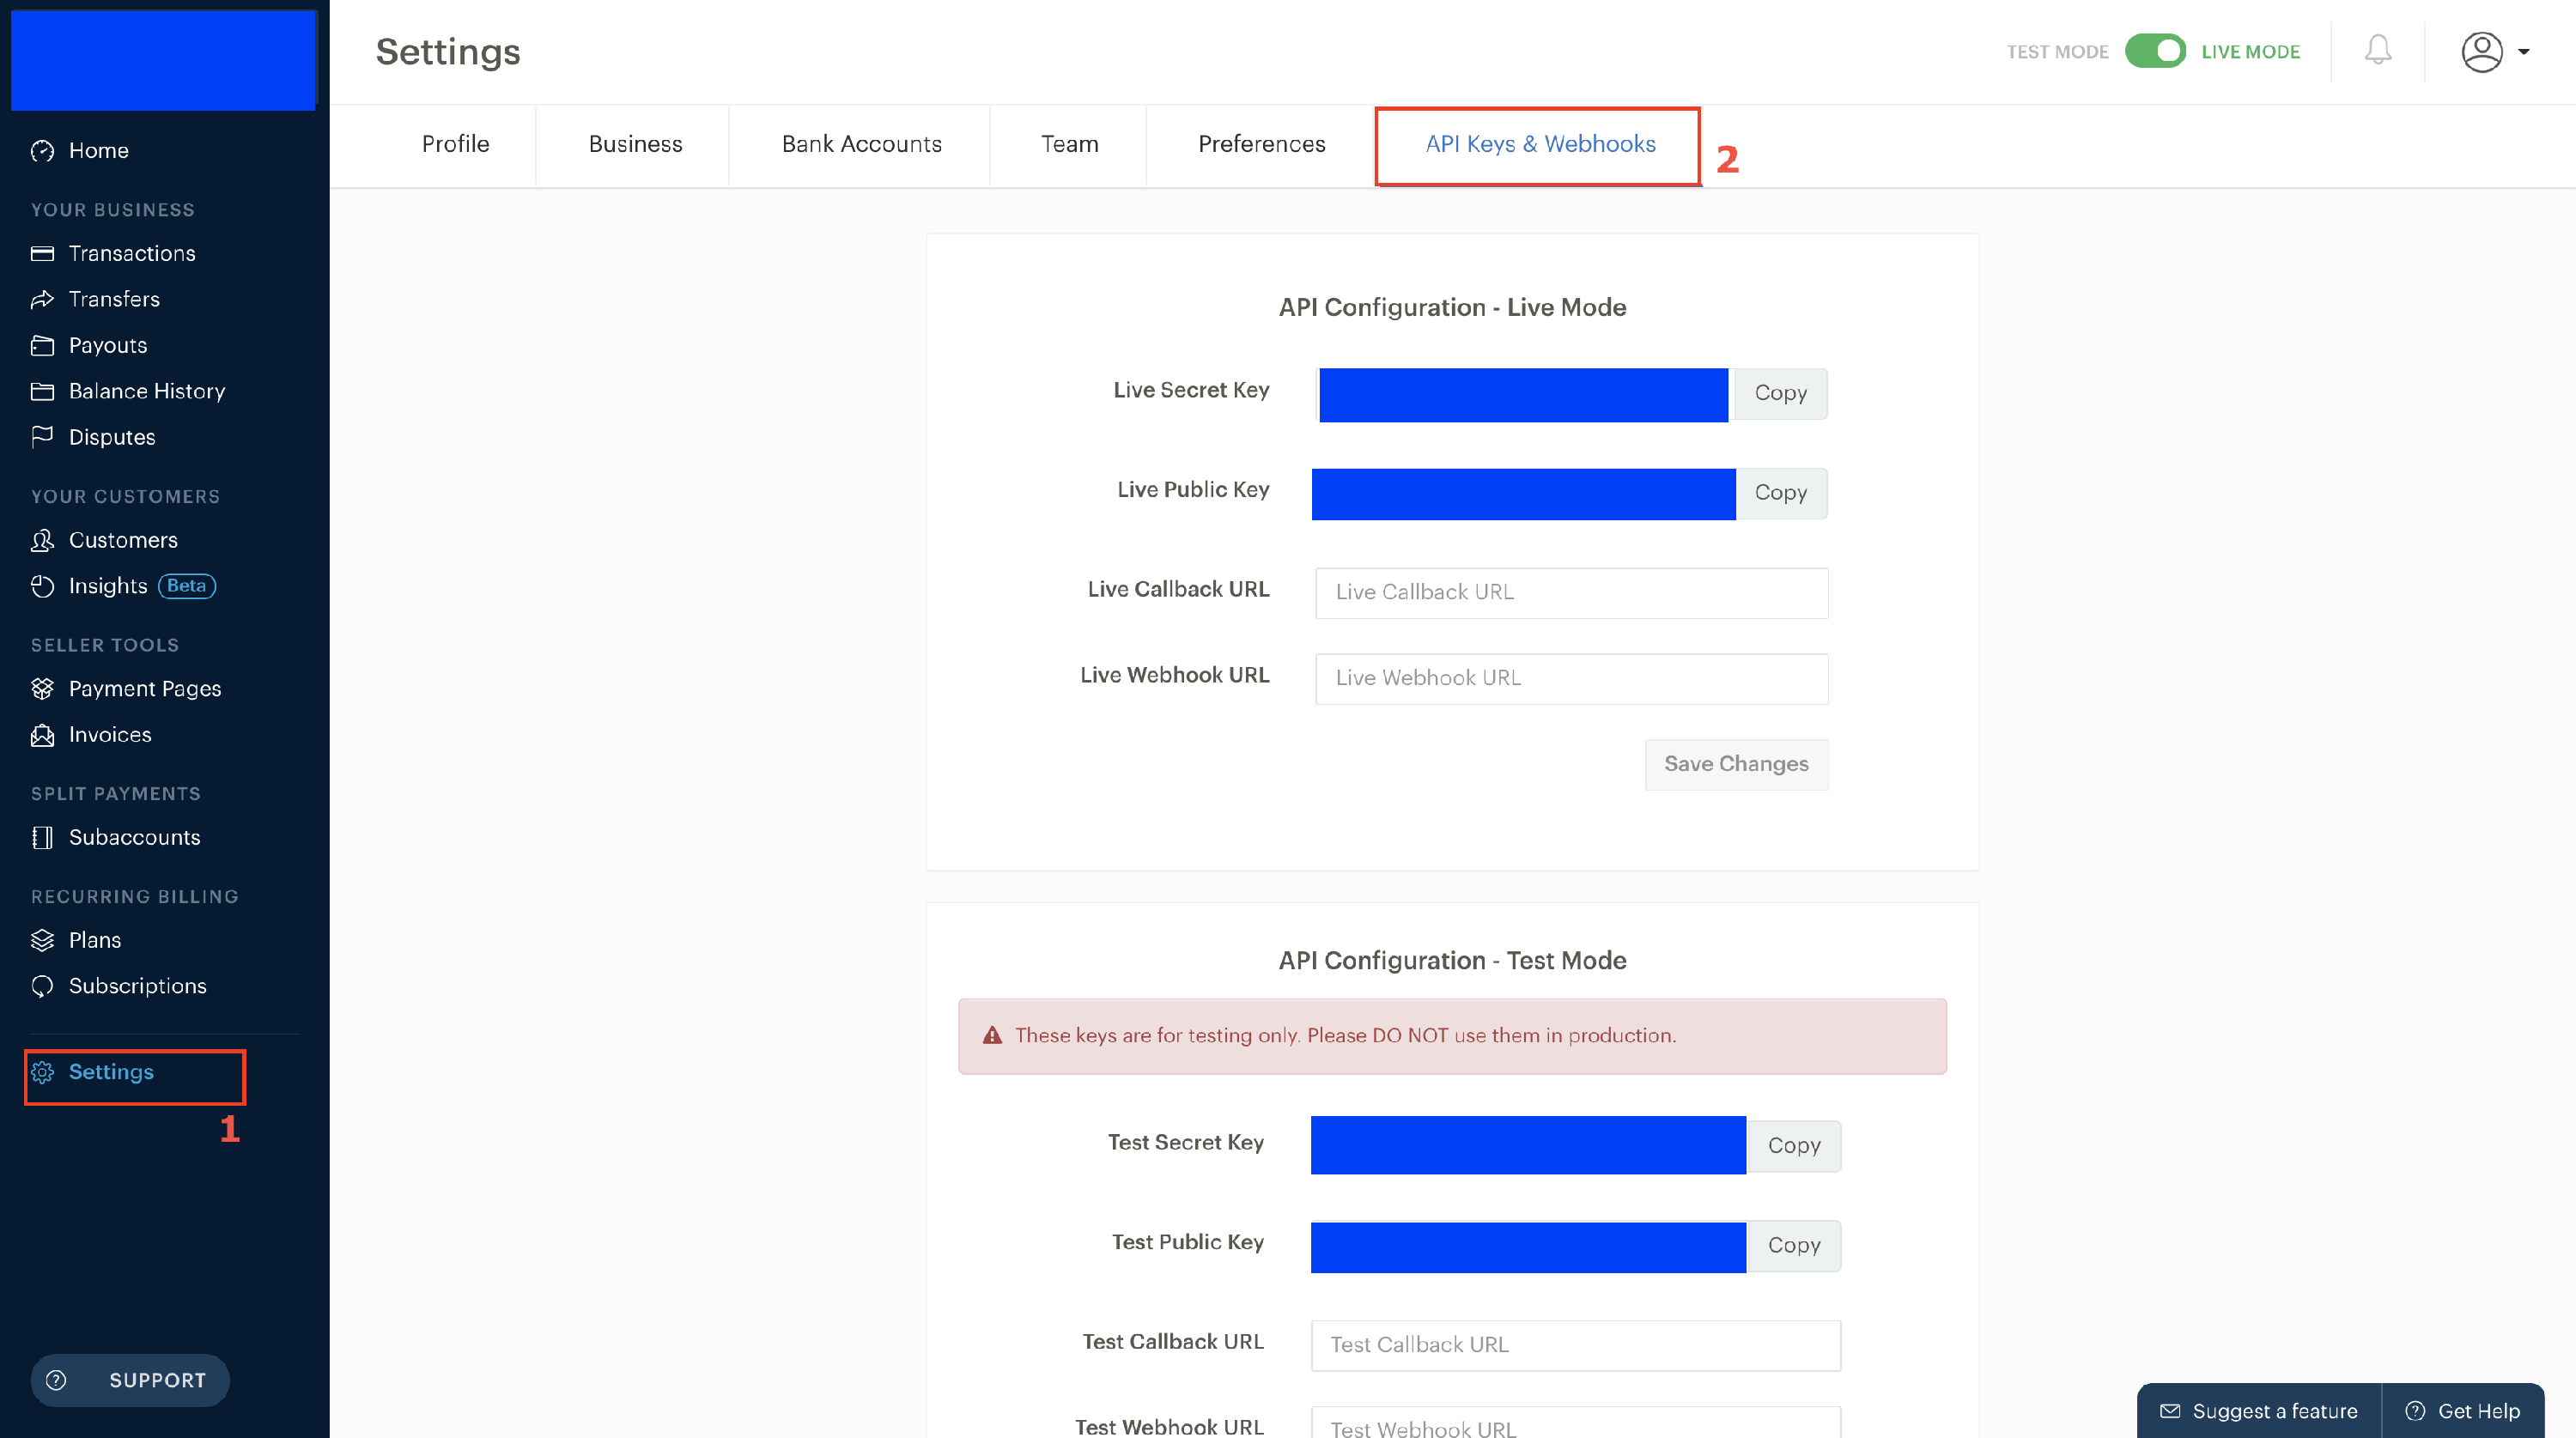Copy the Live Public Key

coord(1781,494)
